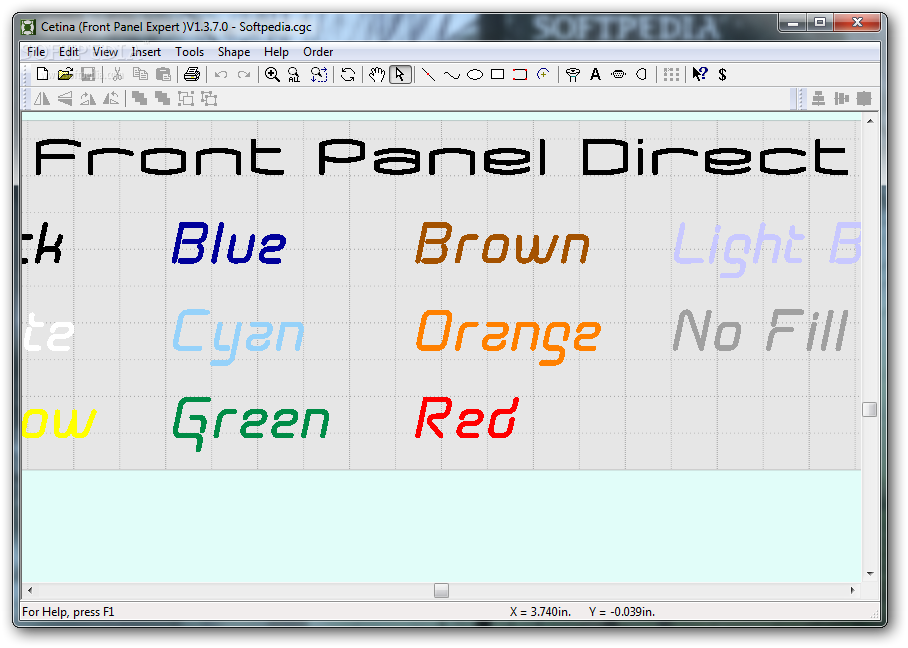Screen dimensions: 908x648
Task: Click the Save diskette icon
Action: [x=88, y=74]
